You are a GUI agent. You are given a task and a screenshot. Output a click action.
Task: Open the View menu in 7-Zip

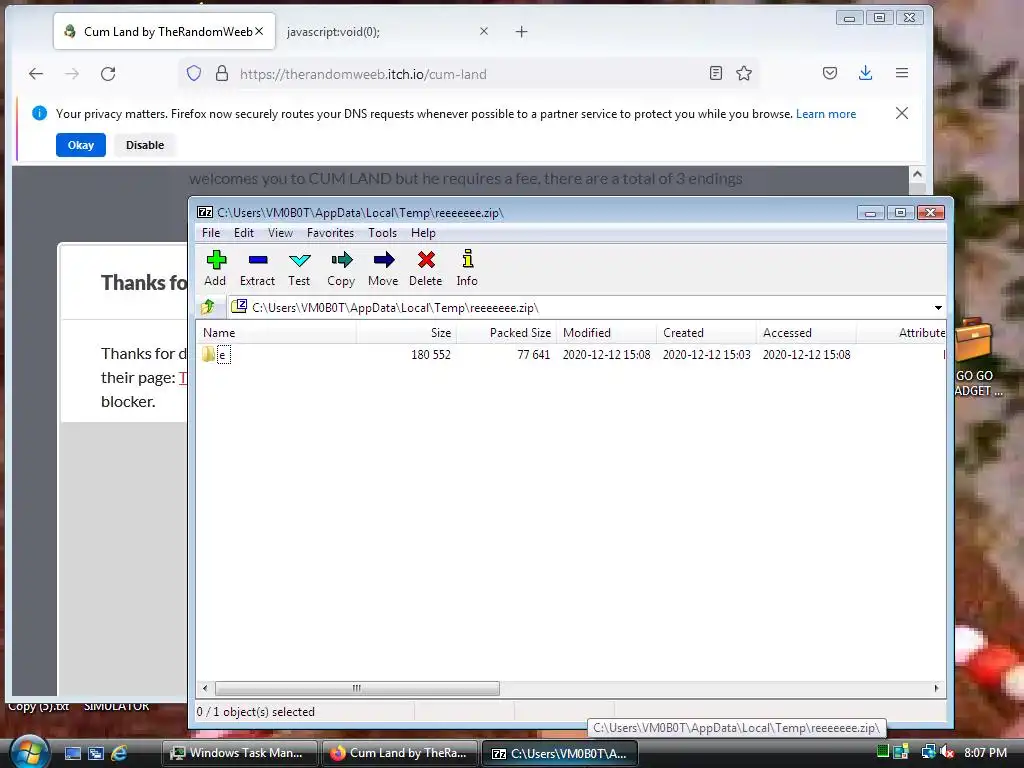point(280,233)
